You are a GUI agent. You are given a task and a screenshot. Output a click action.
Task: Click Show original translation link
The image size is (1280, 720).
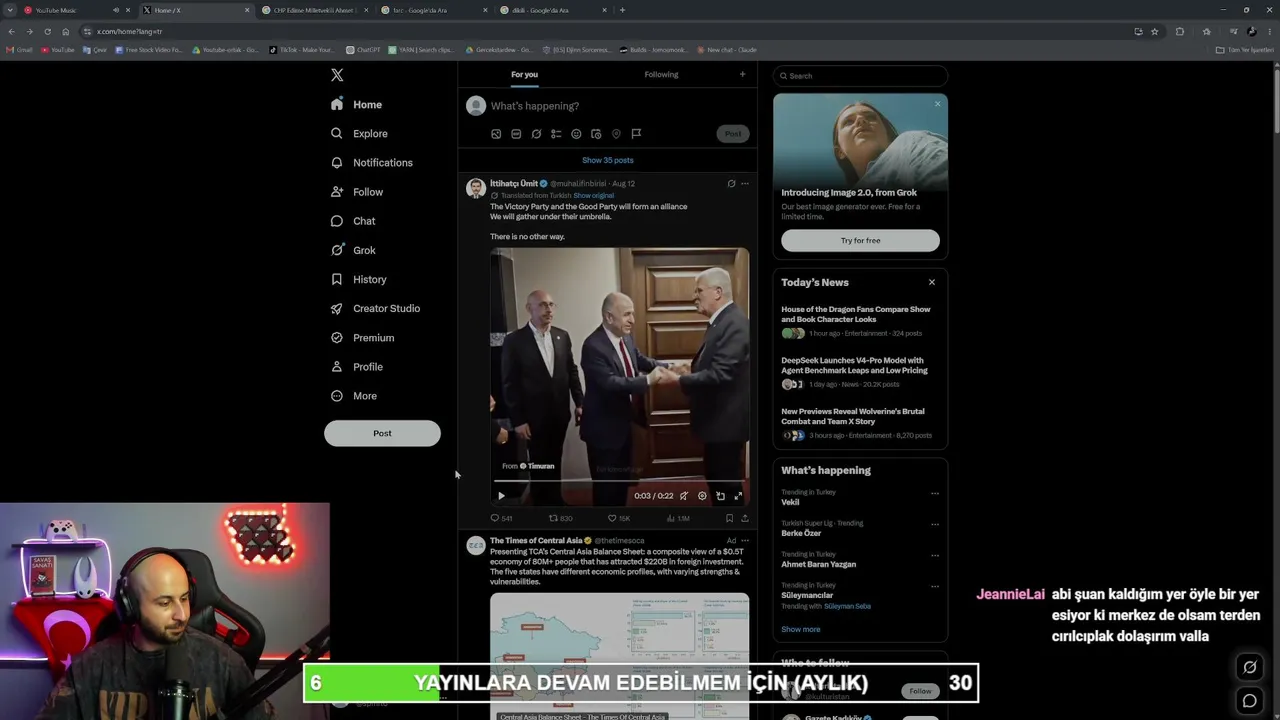point(594,196)
